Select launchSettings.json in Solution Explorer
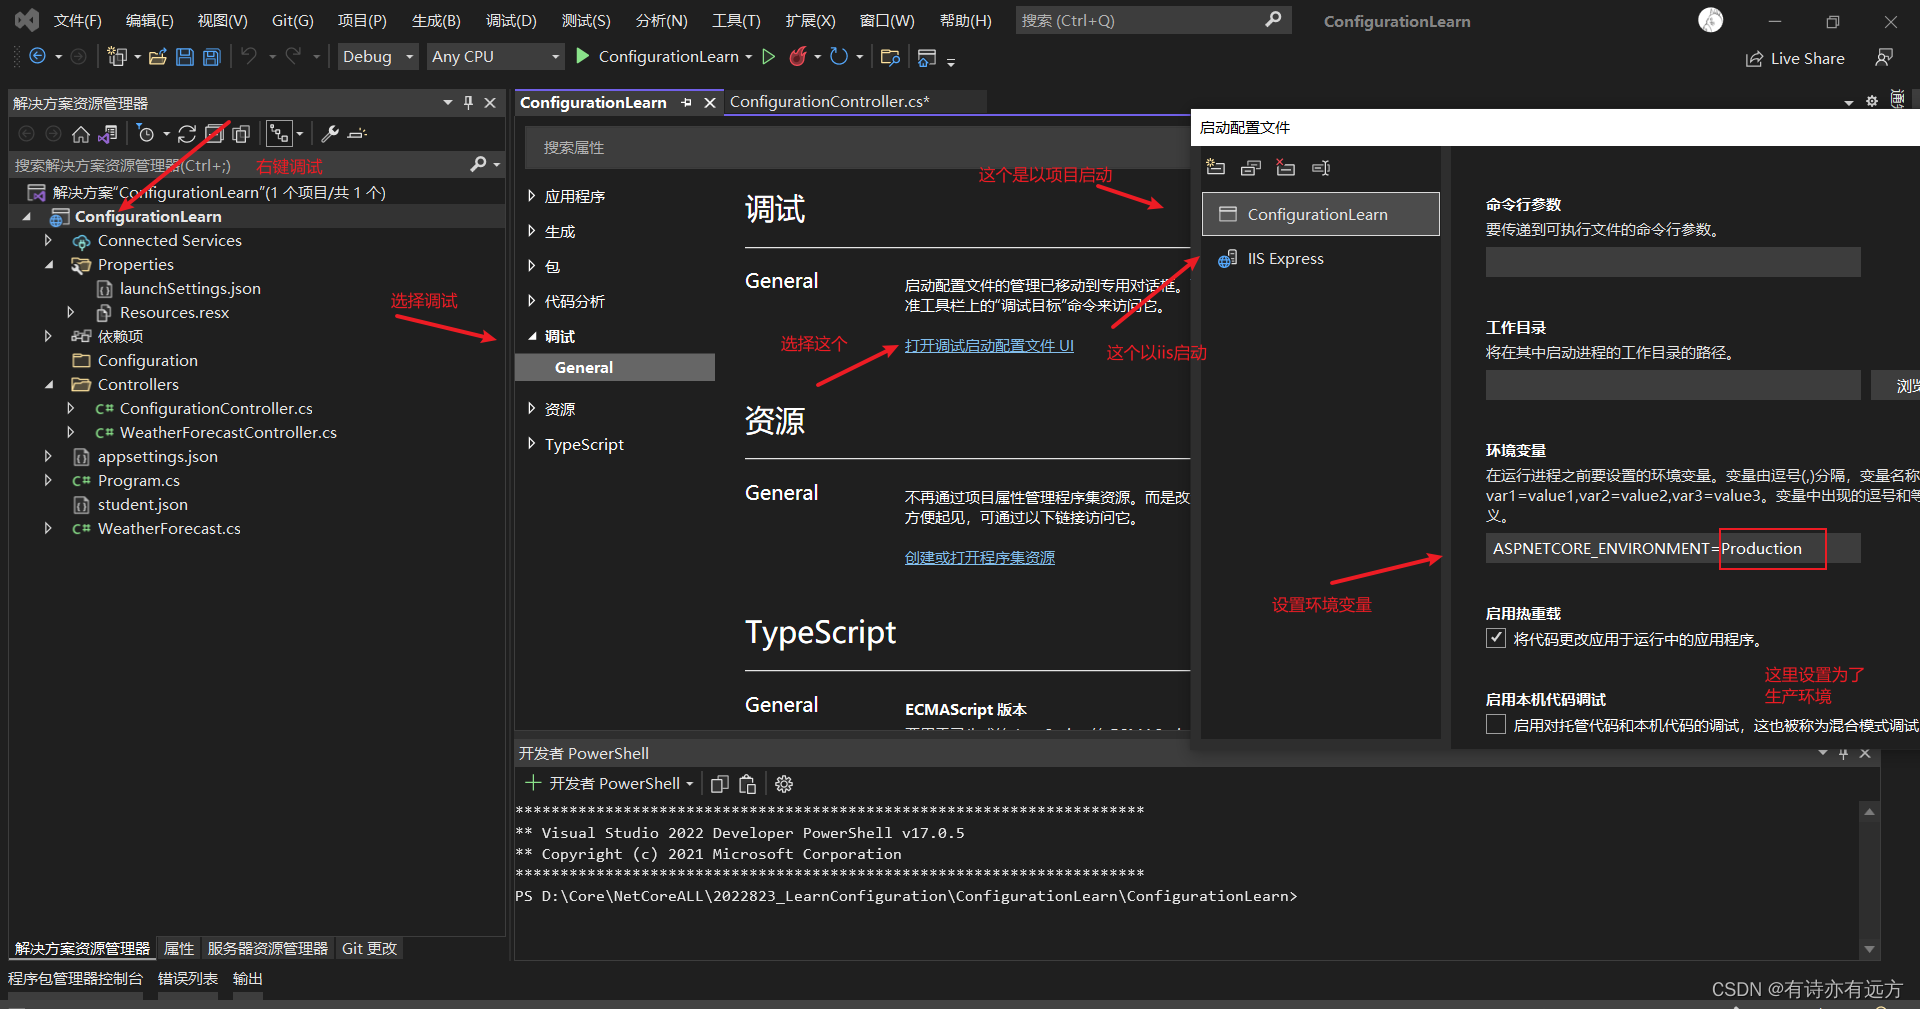 [x=190, y=288]
